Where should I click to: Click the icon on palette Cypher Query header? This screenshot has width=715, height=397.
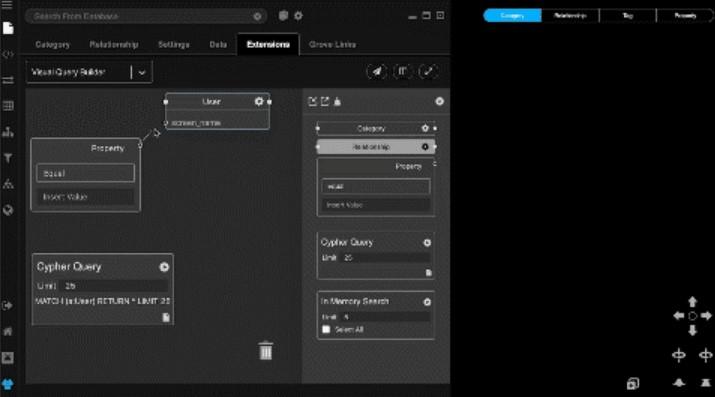coord(427,242)
